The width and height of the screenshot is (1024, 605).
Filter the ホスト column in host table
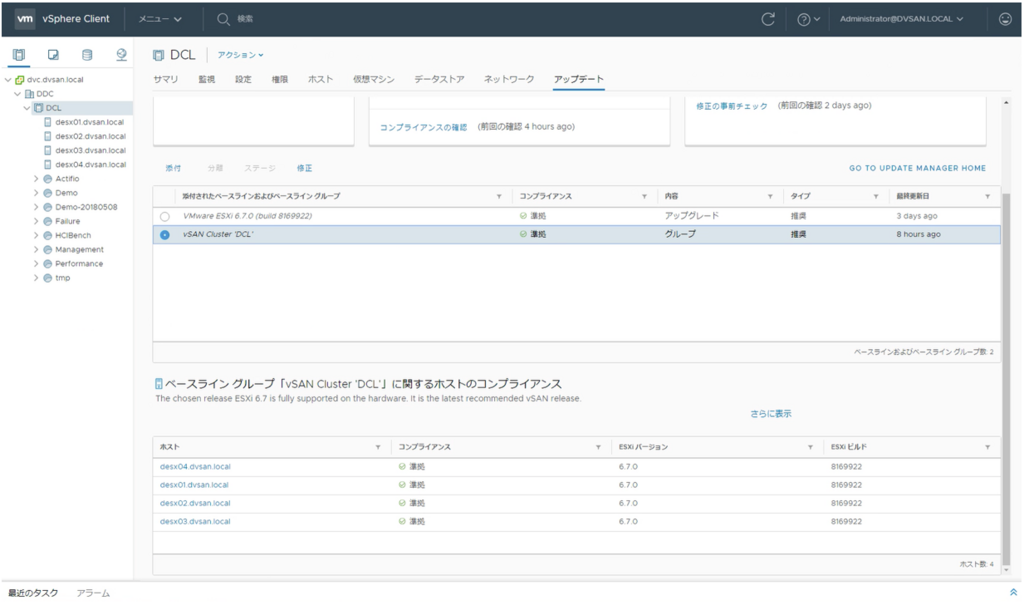(377, 447)
